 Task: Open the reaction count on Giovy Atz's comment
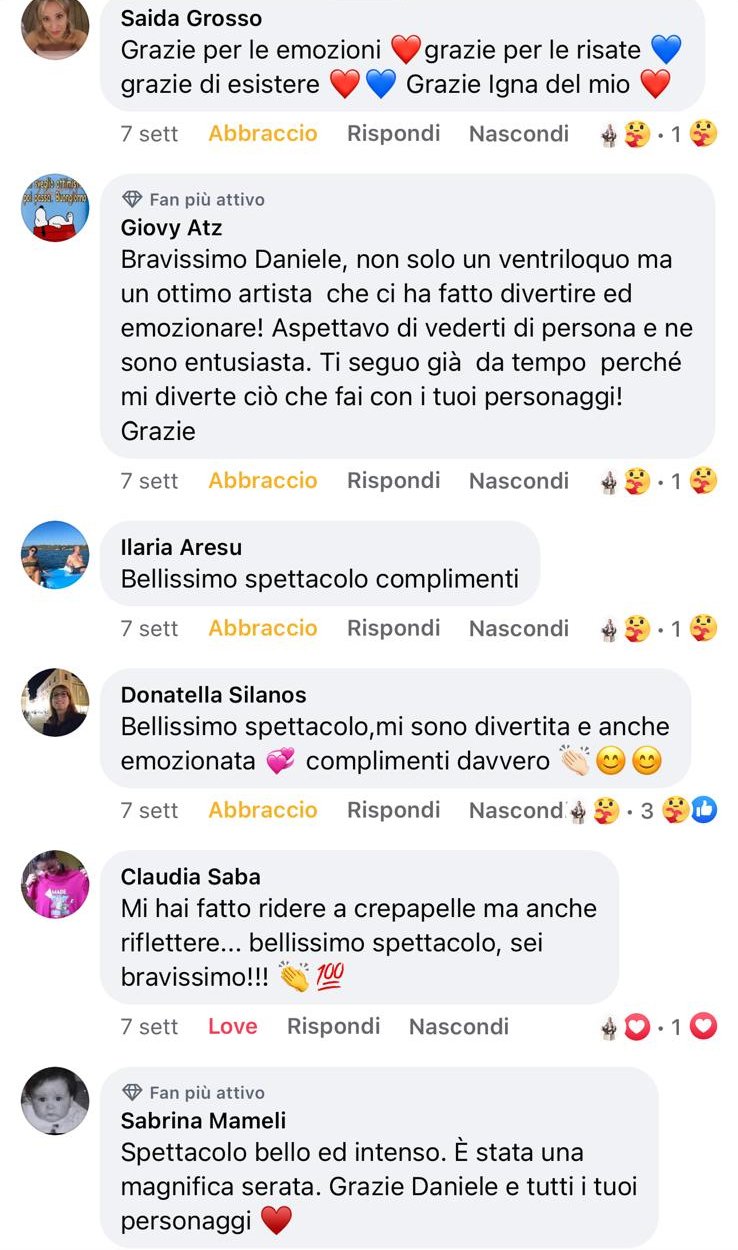pos(676,481)
